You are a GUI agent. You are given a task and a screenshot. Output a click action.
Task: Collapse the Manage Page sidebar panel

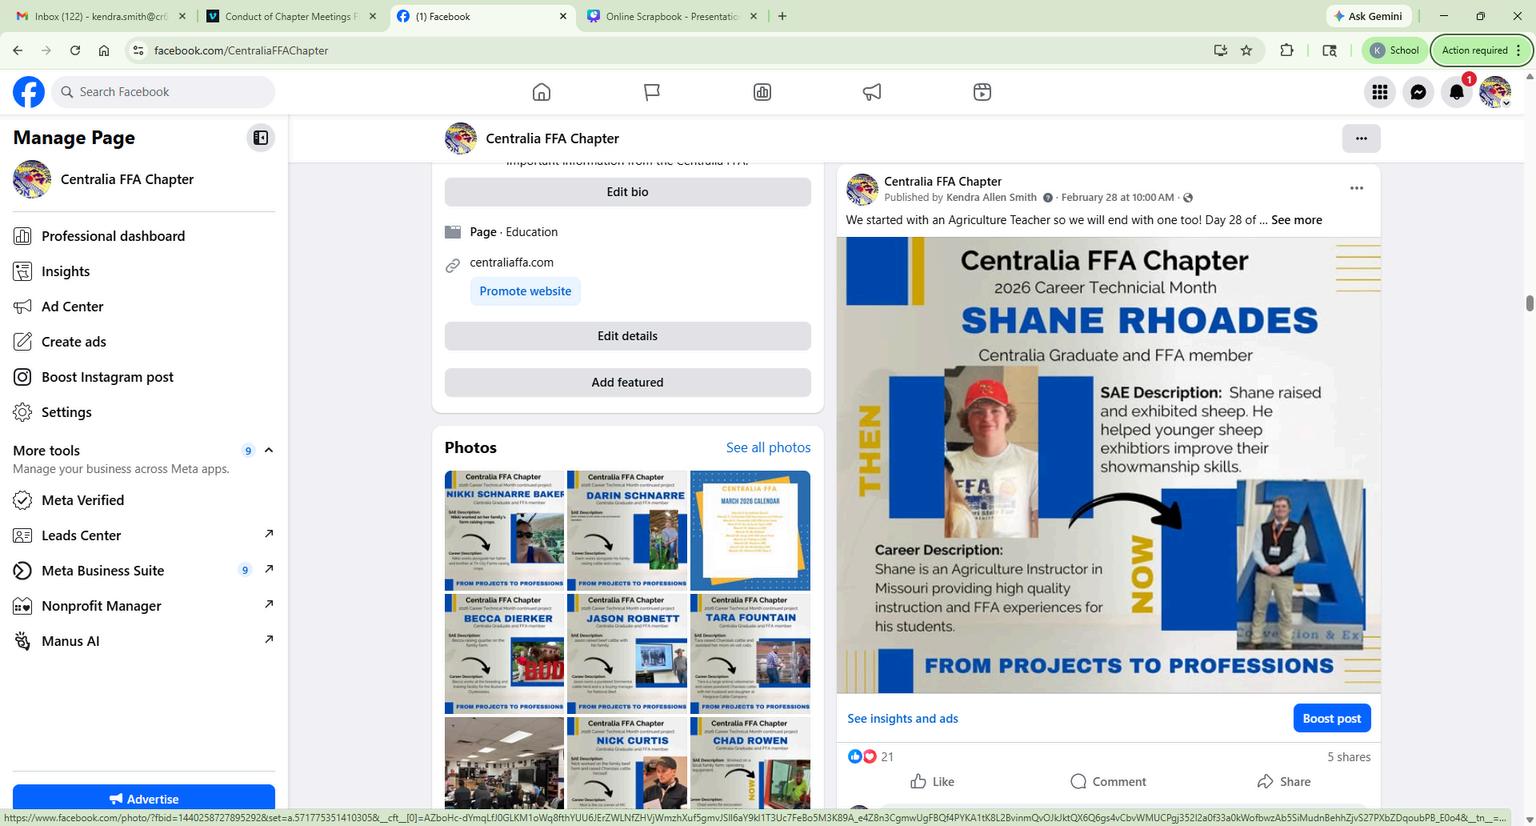click(x=260, y=138)
